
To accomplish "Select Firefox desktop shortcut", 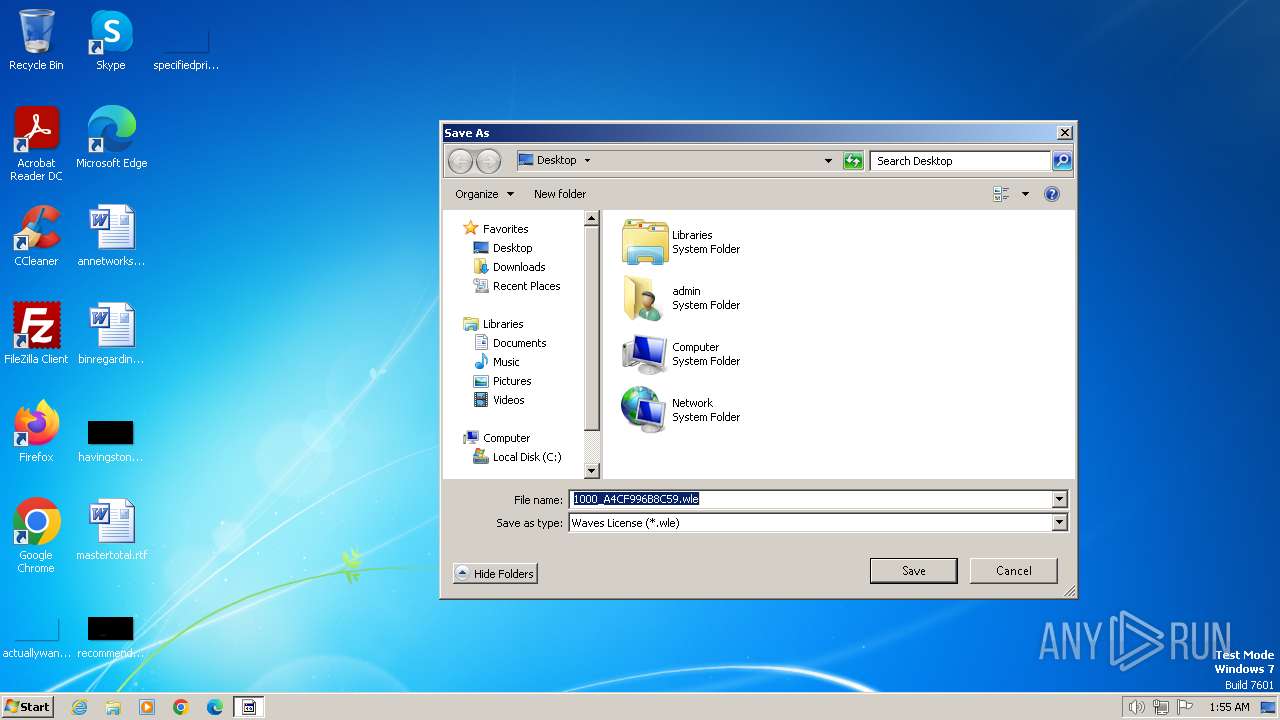I will tap(36, 431).
